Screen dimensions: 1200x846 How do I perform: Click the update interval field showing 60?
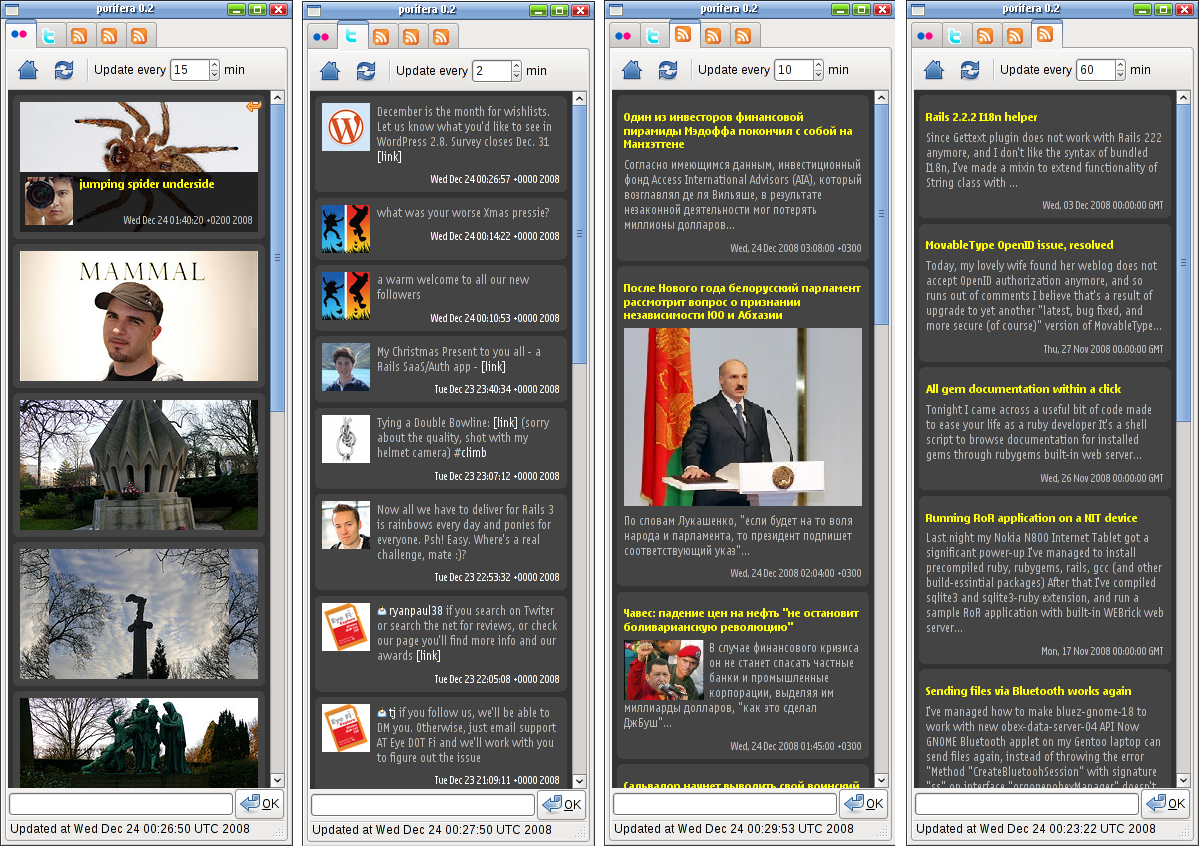click(x=1095, y=70)
